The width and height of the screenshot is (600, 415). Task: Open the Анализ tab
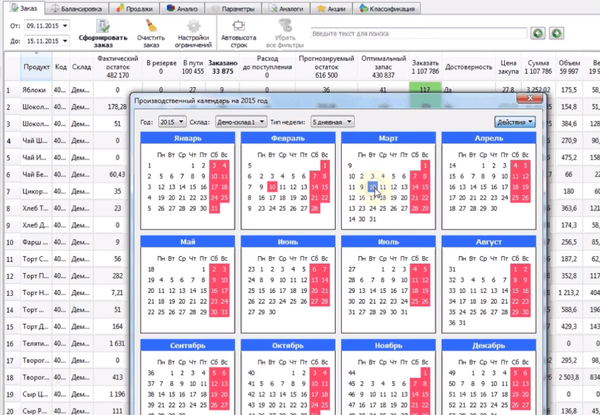pos(182,8)
